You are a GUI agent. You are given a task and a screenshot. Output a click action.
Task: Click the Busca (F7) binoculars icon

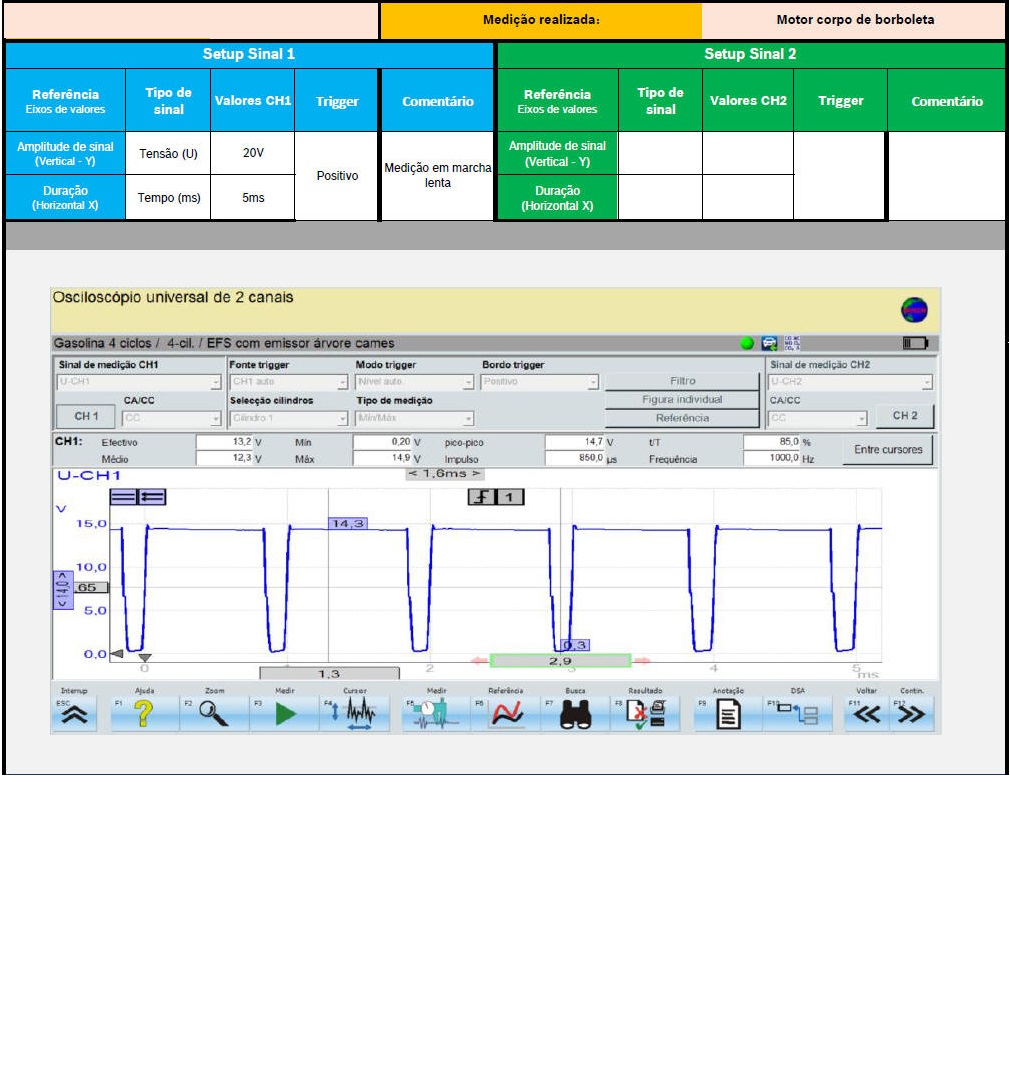pos(576,713)
